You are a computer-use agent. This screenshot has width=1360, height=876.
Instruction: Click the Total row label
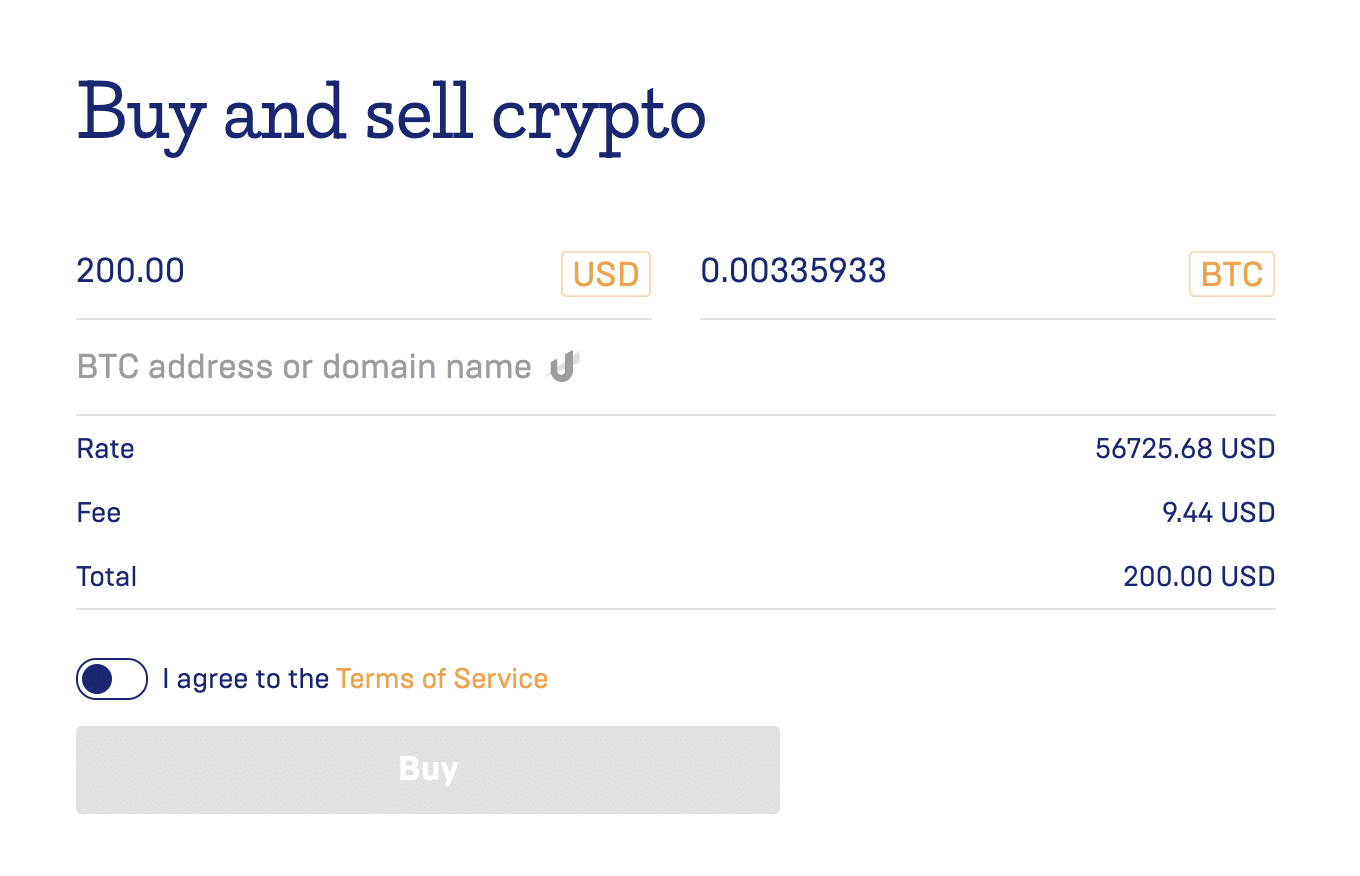106,576
